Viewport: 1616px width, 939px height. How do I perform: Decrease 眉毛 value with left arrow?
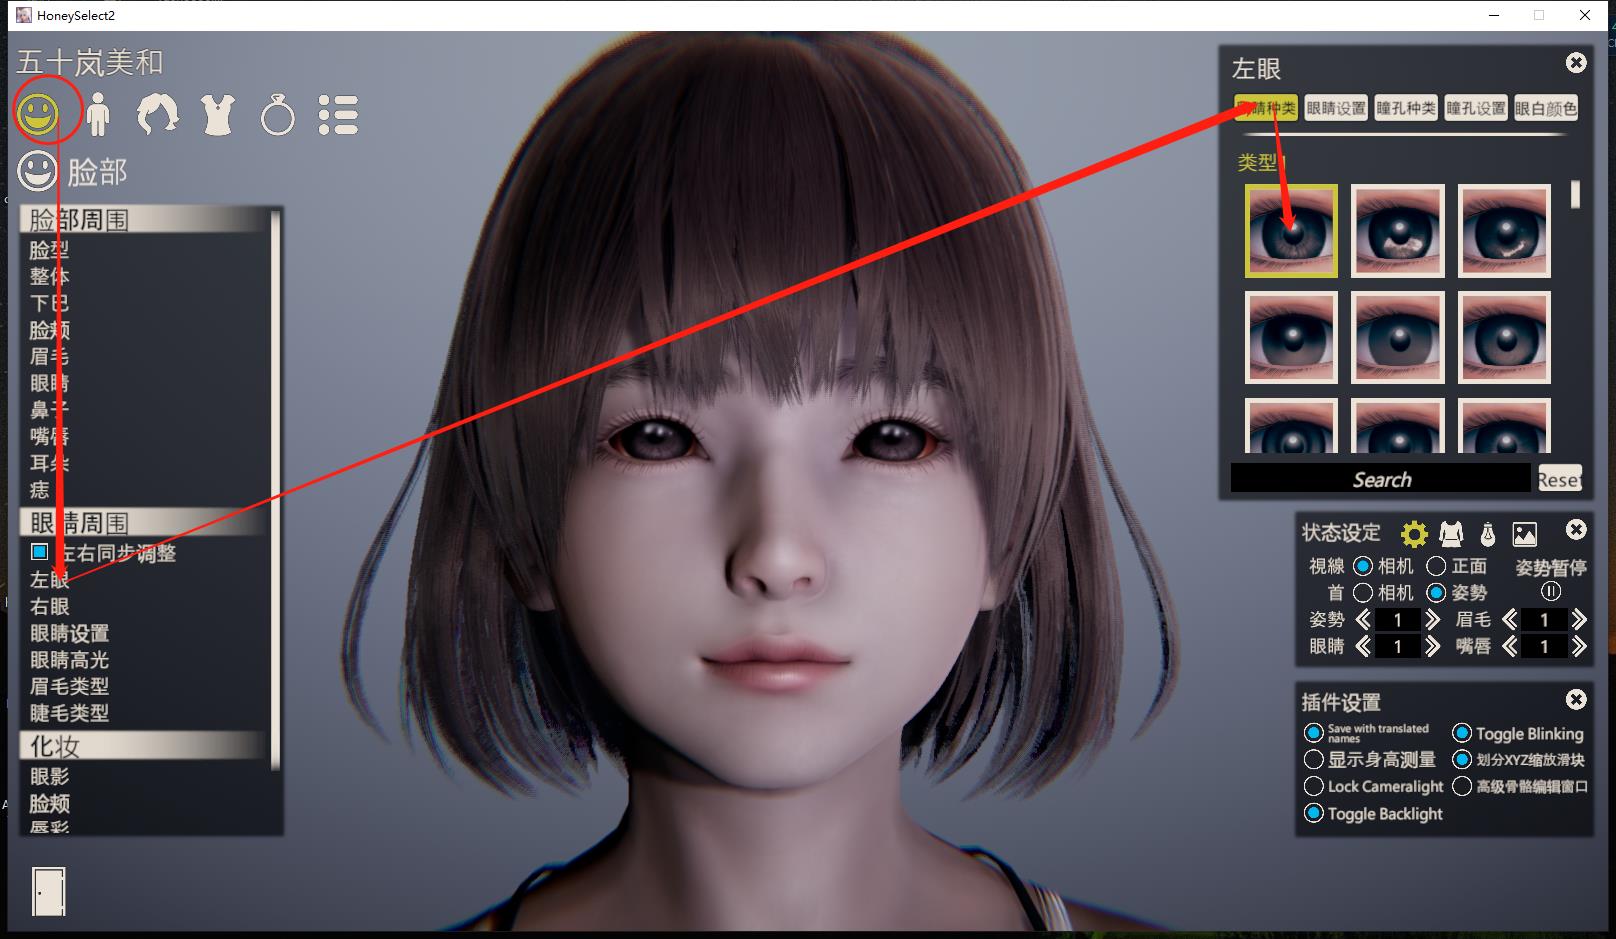point(1509,620)
